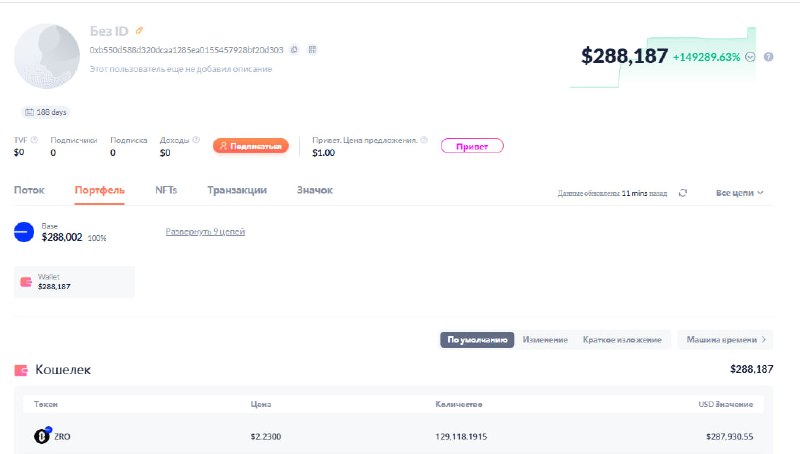800x454 pixels.
Task: Click the help icon next to the percentage change
Action: pyautogui.click(x=768, y=57)
